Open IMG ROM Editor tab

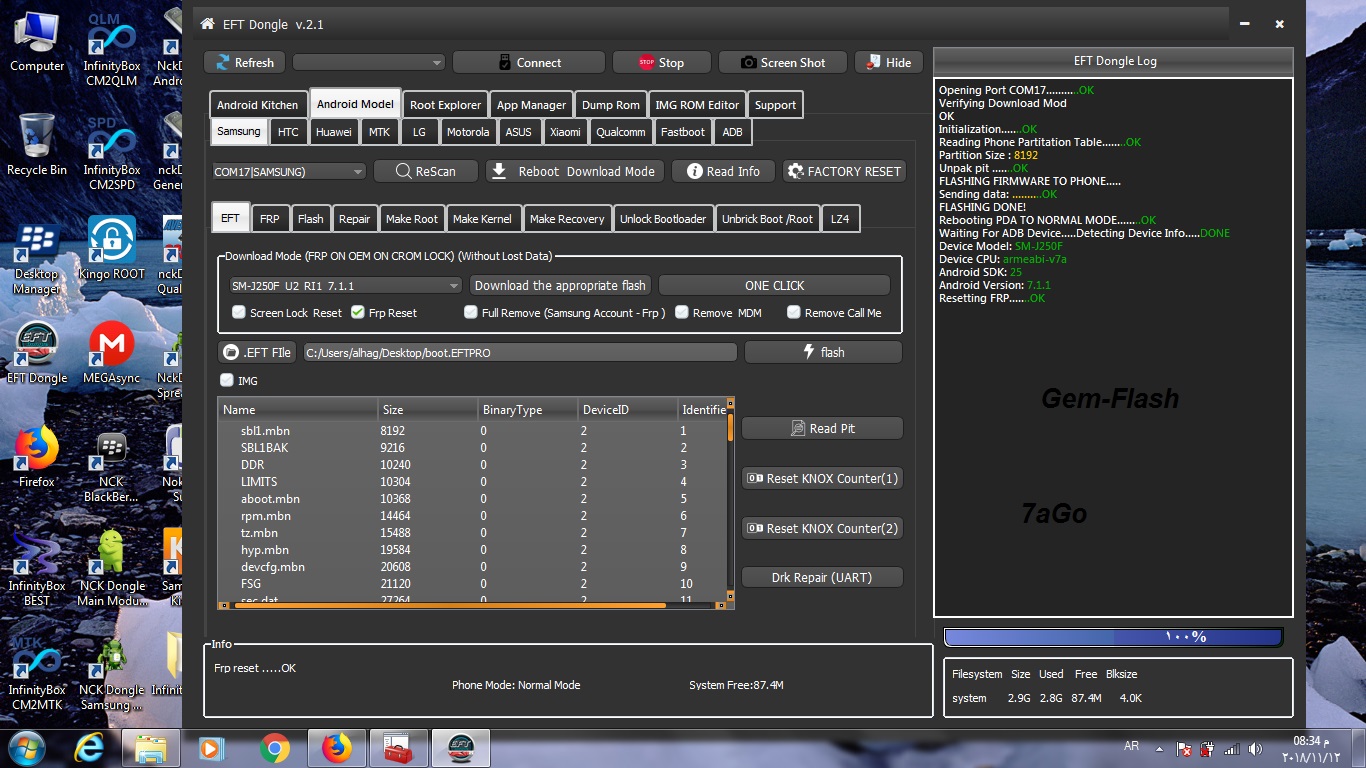click(697, 105)
